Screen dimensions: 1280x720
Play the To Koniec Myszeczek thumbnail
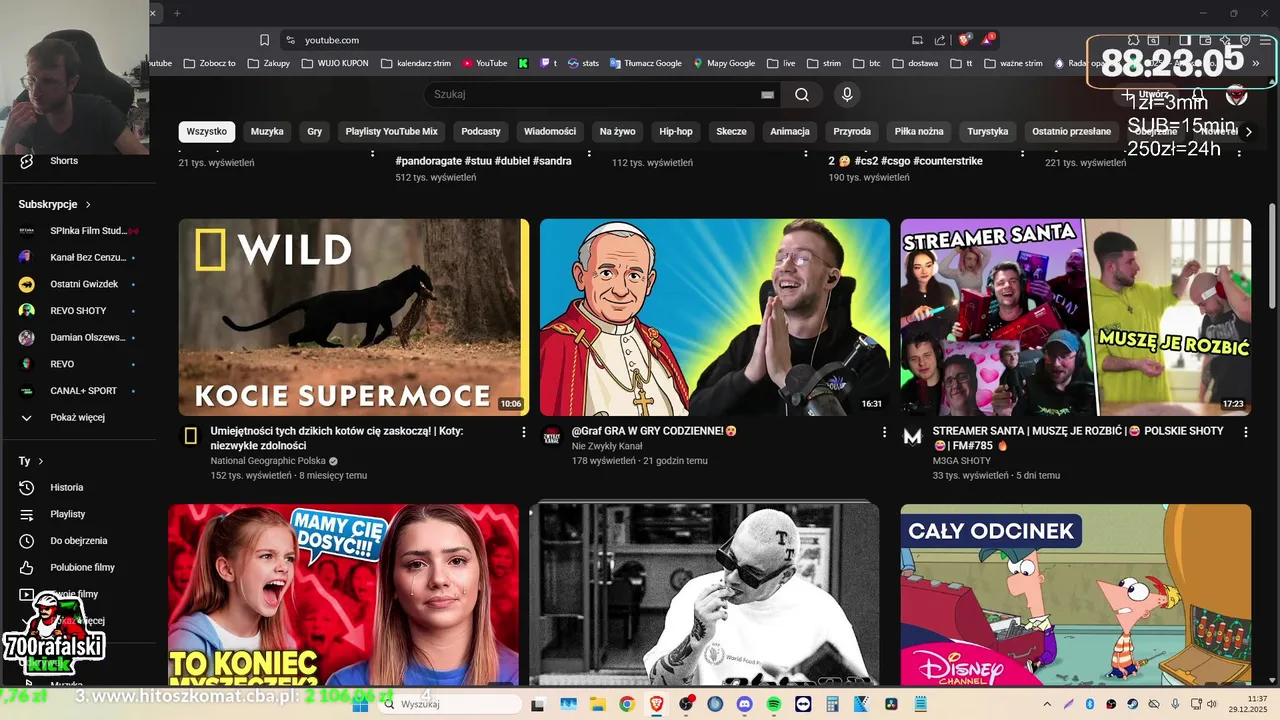point(343,594)
